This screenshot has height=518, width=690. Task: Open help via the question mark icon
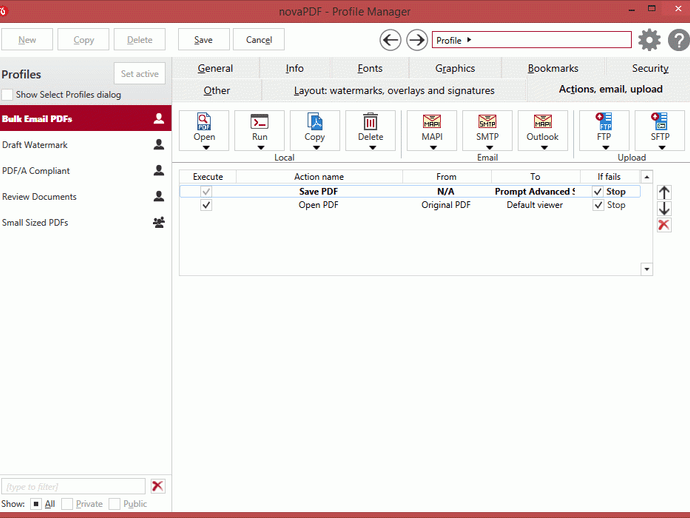click(x=679, y=40)
